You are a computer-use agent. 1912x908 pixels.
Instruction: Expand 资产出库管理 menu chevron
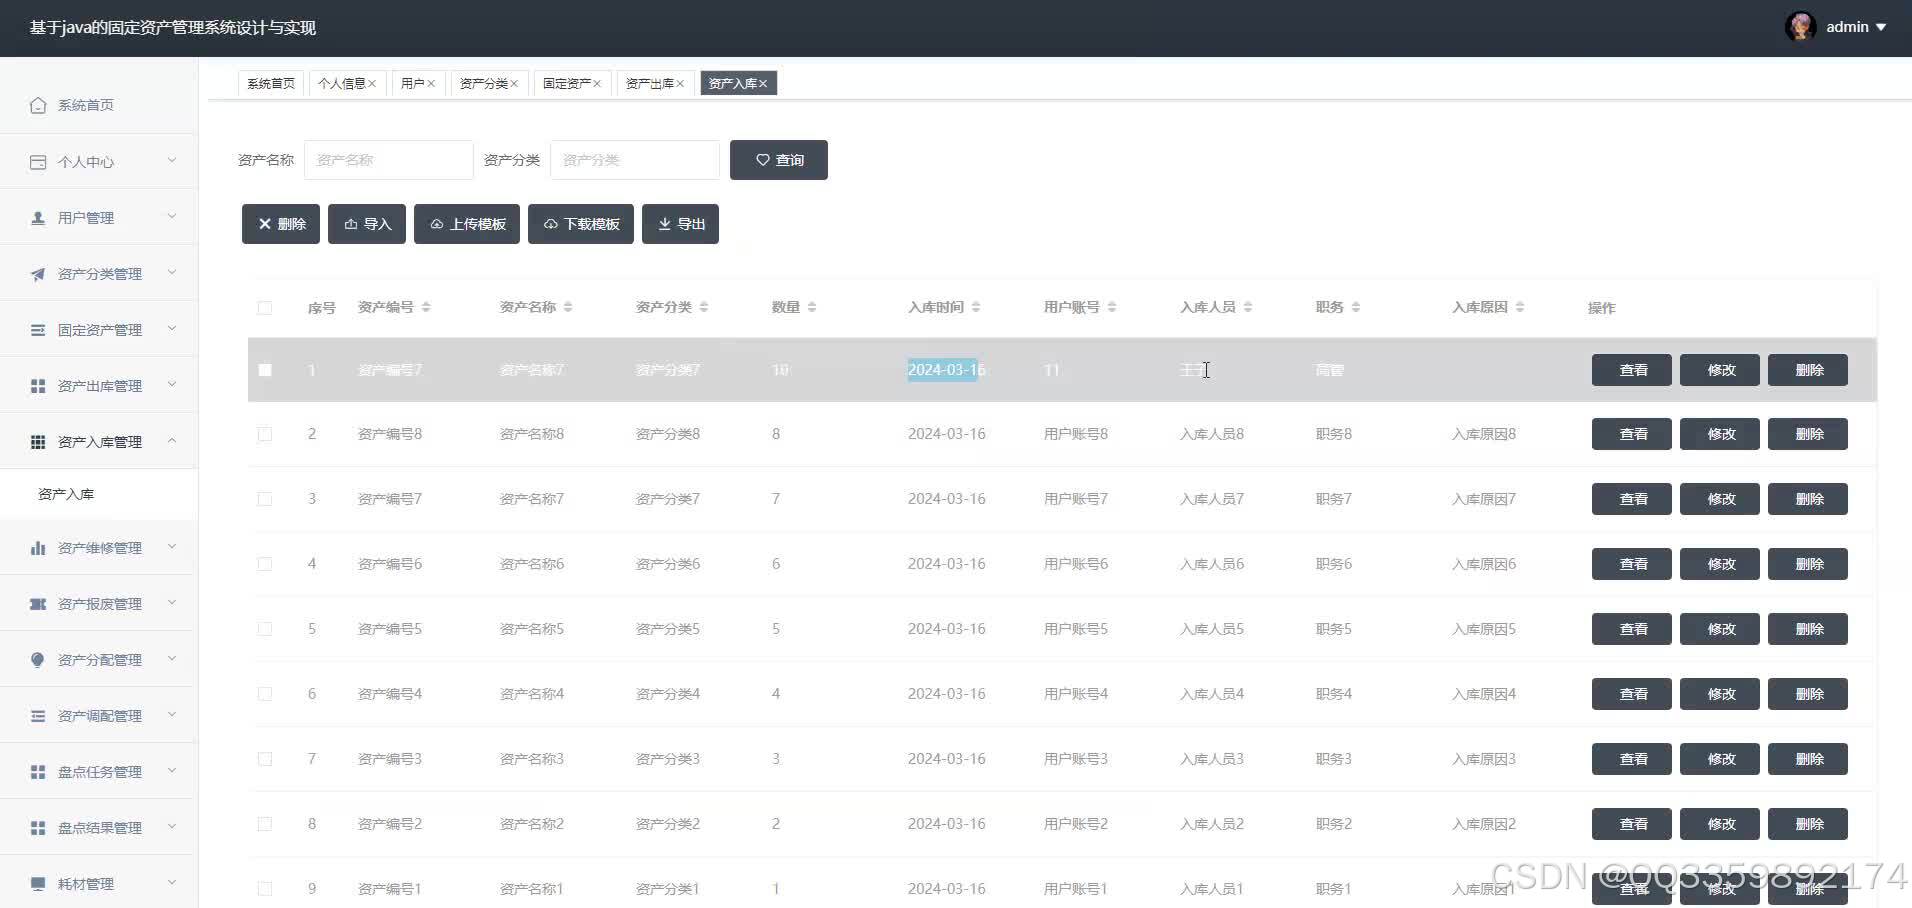click(x=172, y=385)
